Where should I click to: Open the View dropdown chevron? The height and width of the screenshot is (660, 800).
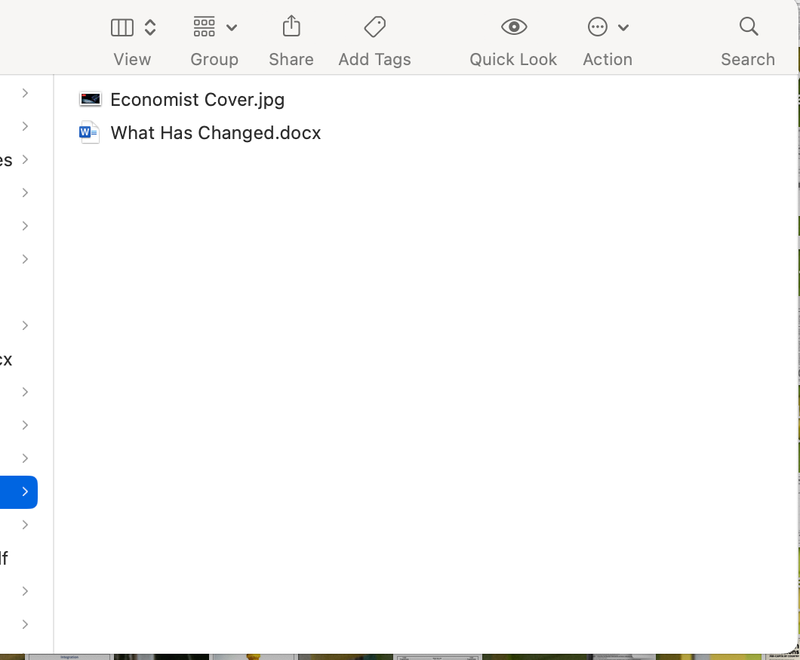click(x=148, y=27)
